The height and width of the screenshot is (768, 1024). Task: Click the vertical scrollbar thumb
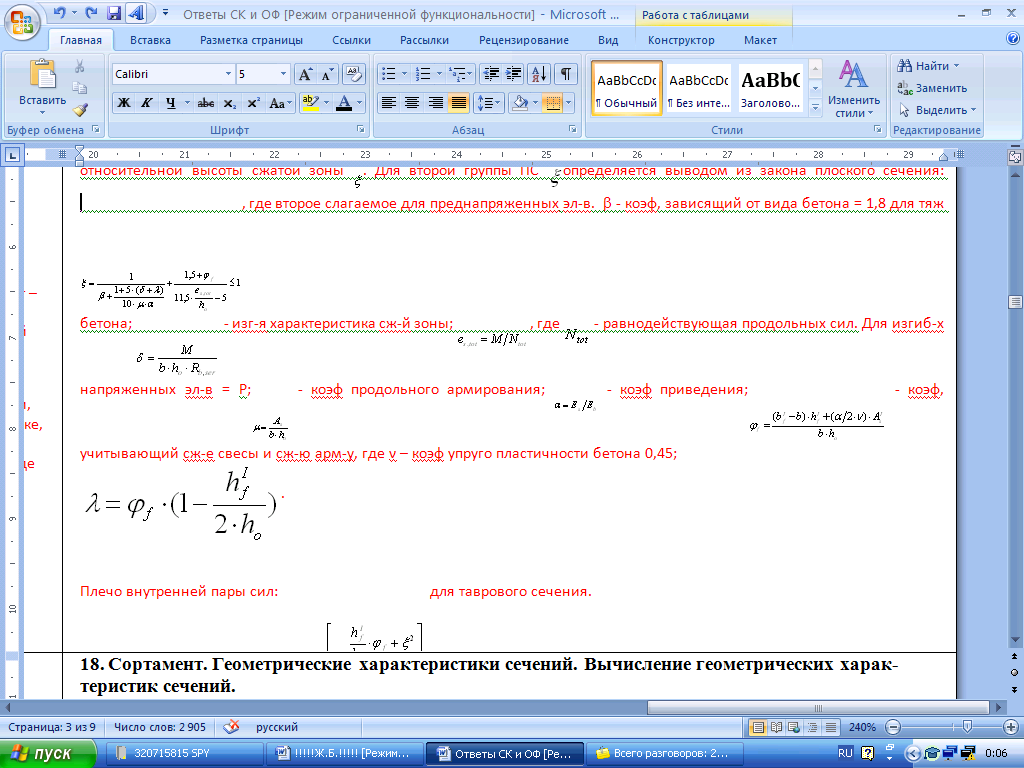[1015, 302]
